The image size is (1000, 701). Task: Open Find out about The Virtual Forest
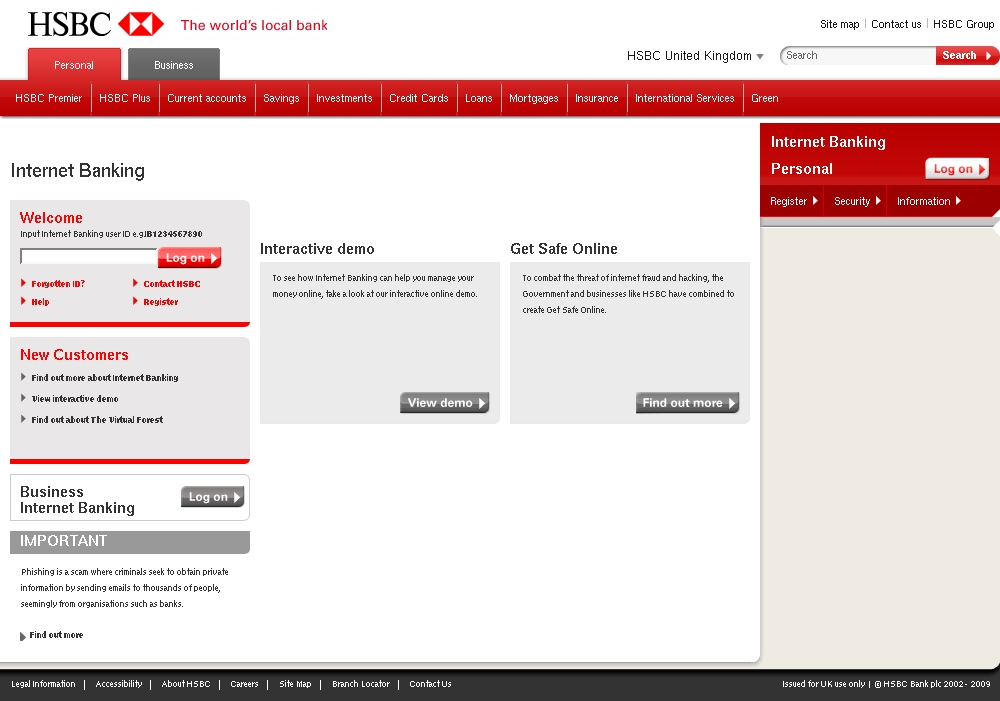[x=97, y=420]
